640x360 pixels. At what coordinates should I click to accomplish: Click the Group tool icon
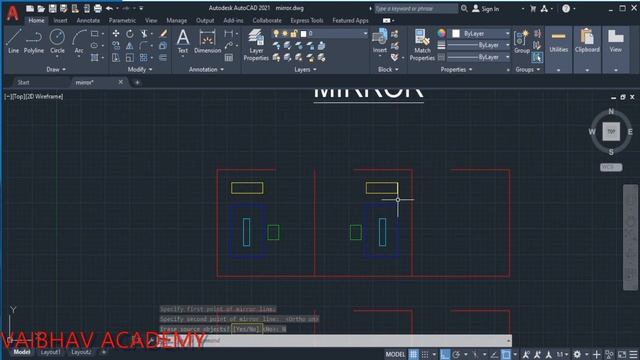[522, 42]
